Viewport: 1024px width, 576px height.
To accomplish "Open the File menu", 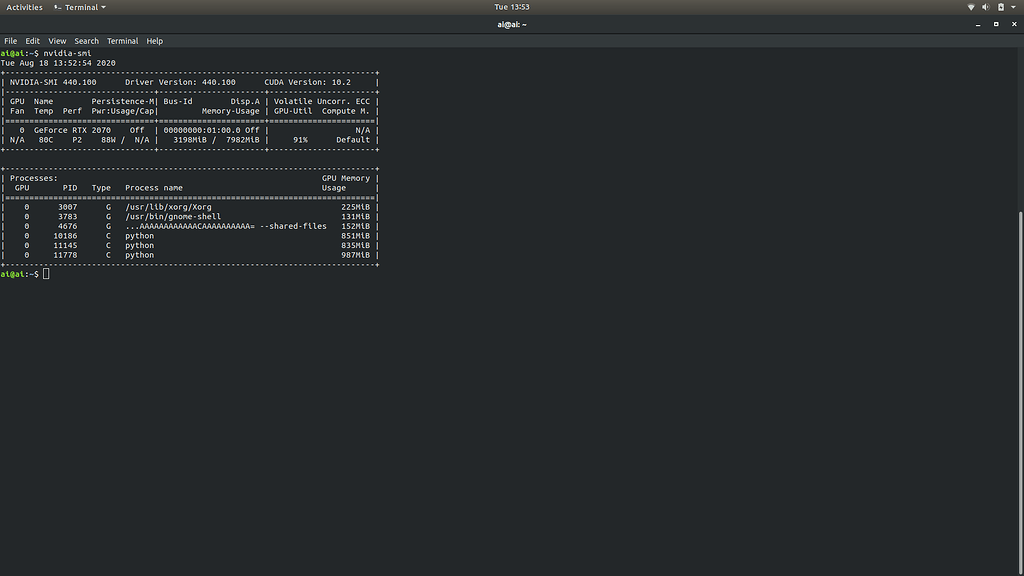I will click(x=11, y=41).
